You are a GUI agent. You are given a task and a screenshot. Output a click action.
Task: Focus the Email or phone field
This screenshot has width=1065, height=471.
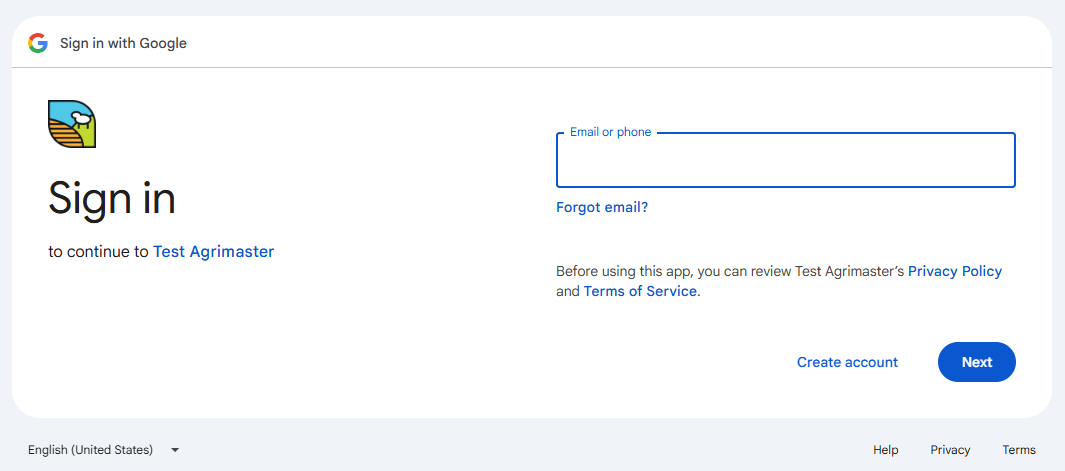(x=785, y=160)
